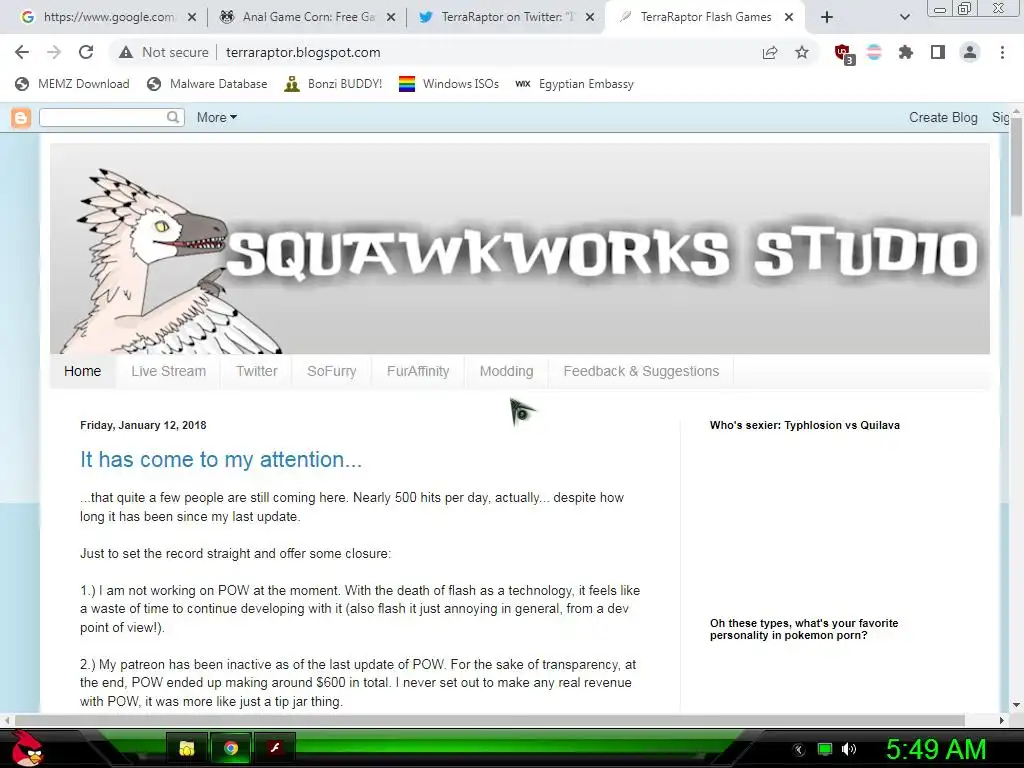This screenshot has width=1024, height=768.
Task: Open the Flash player taskbar icon
Action: [x=275, y=748]
